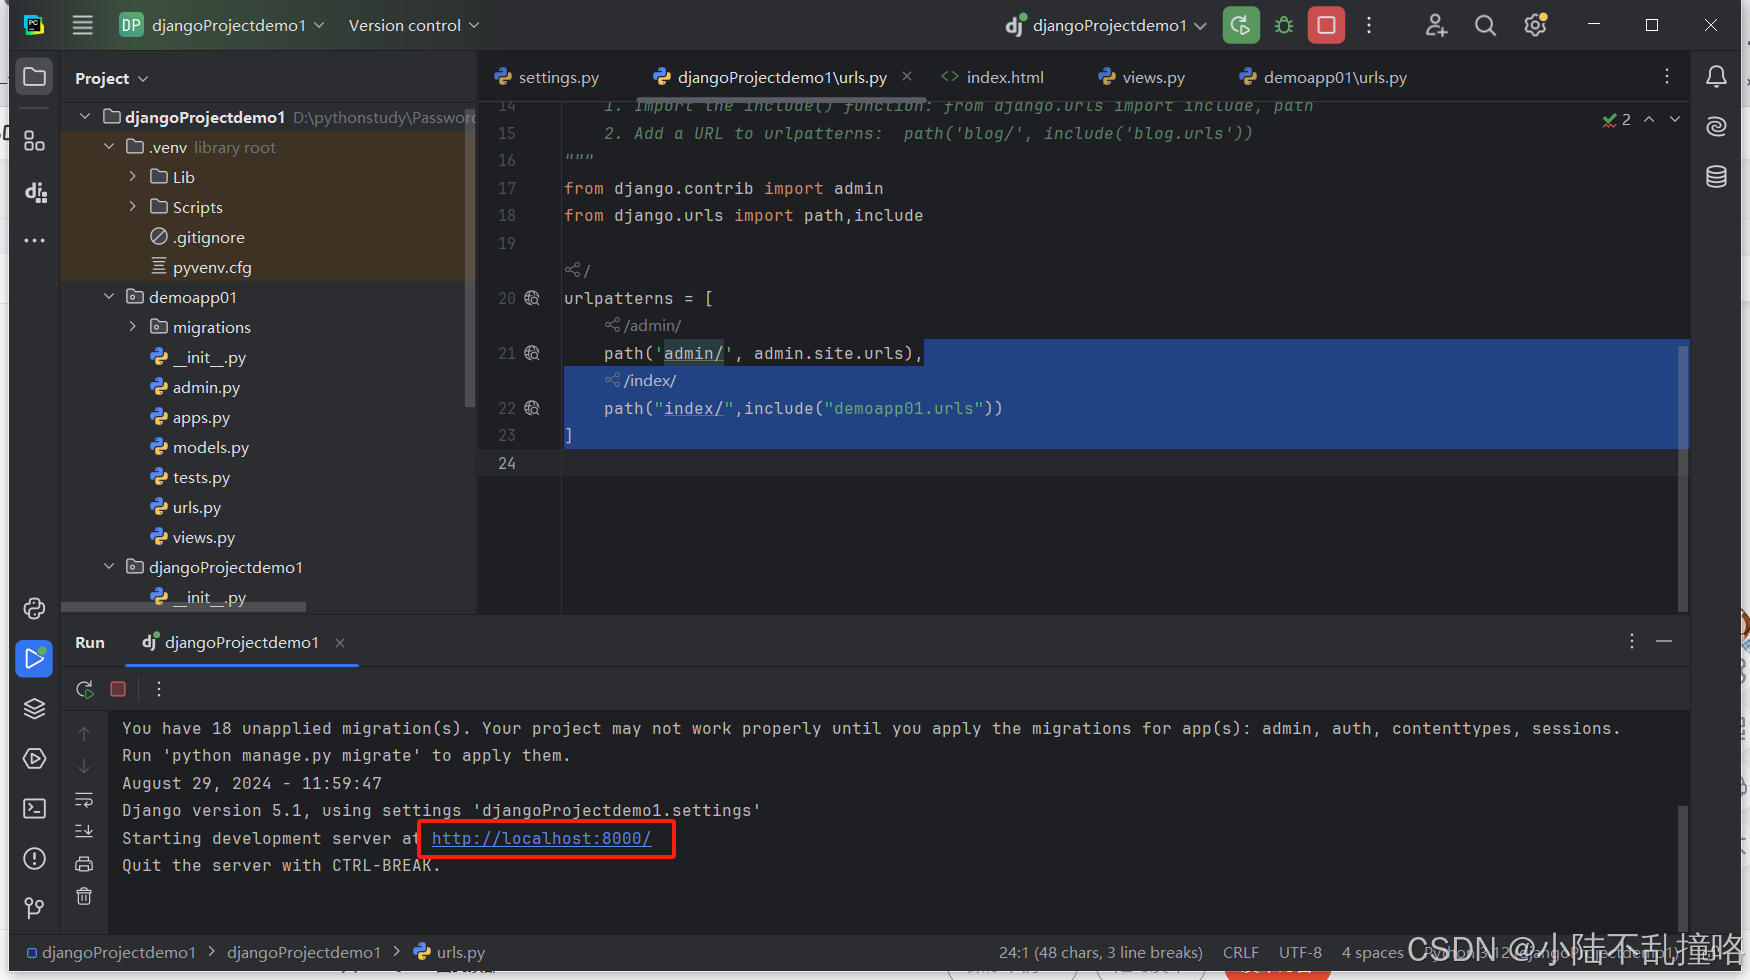The height and width of the screenshot is (980, 1750).
Task: Change UTF-8 encoding in status bar
Action: [1300, 952]
